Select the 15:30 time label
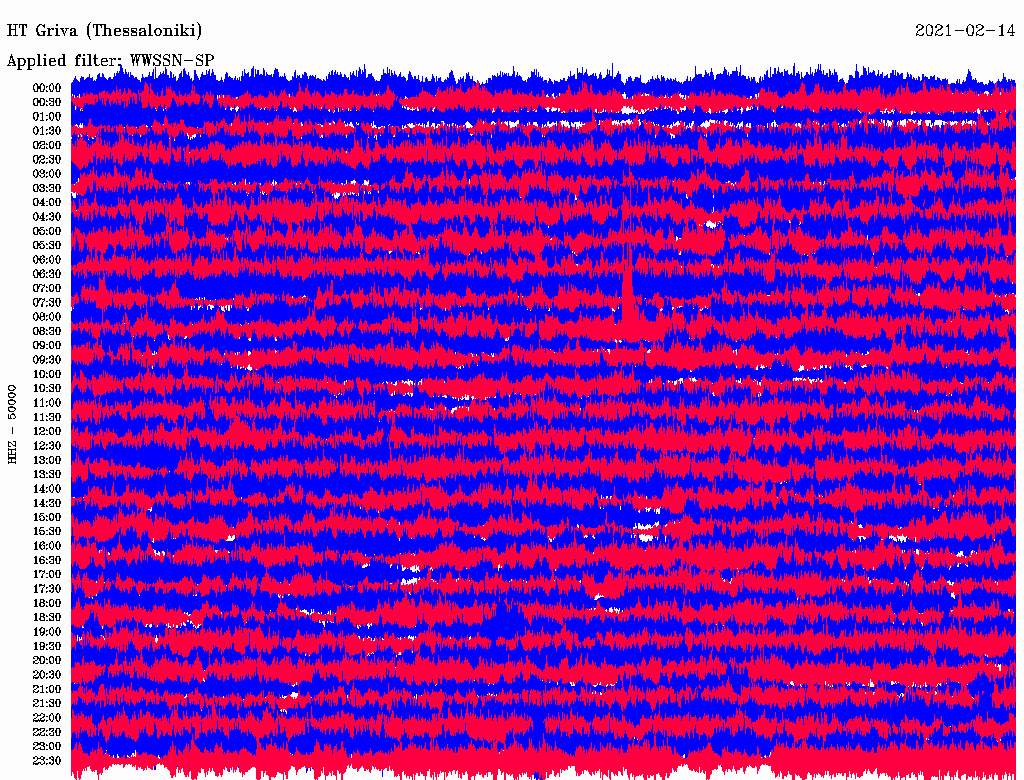The height and width of the screenshot is (780, 1024). pos(47,532)
